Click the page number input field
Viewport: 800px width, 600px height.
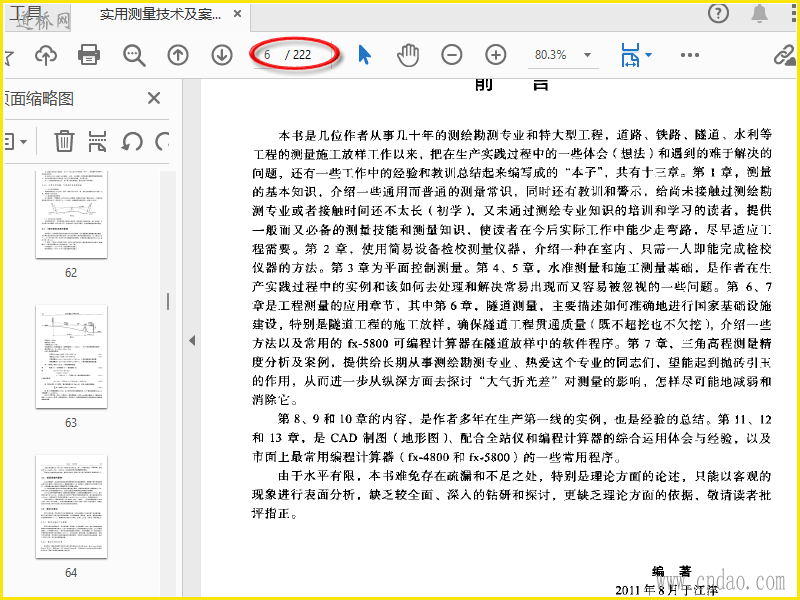269,55
